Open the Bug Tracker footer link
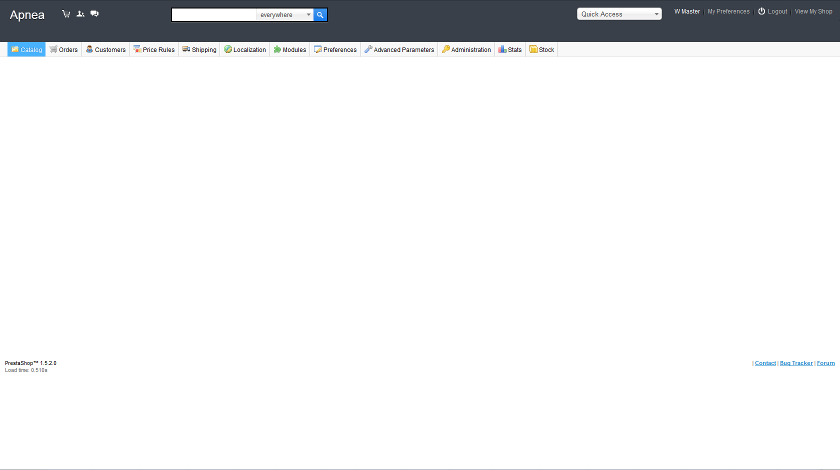This screenshot has height=470, width=840. click(x=796, y=363)
